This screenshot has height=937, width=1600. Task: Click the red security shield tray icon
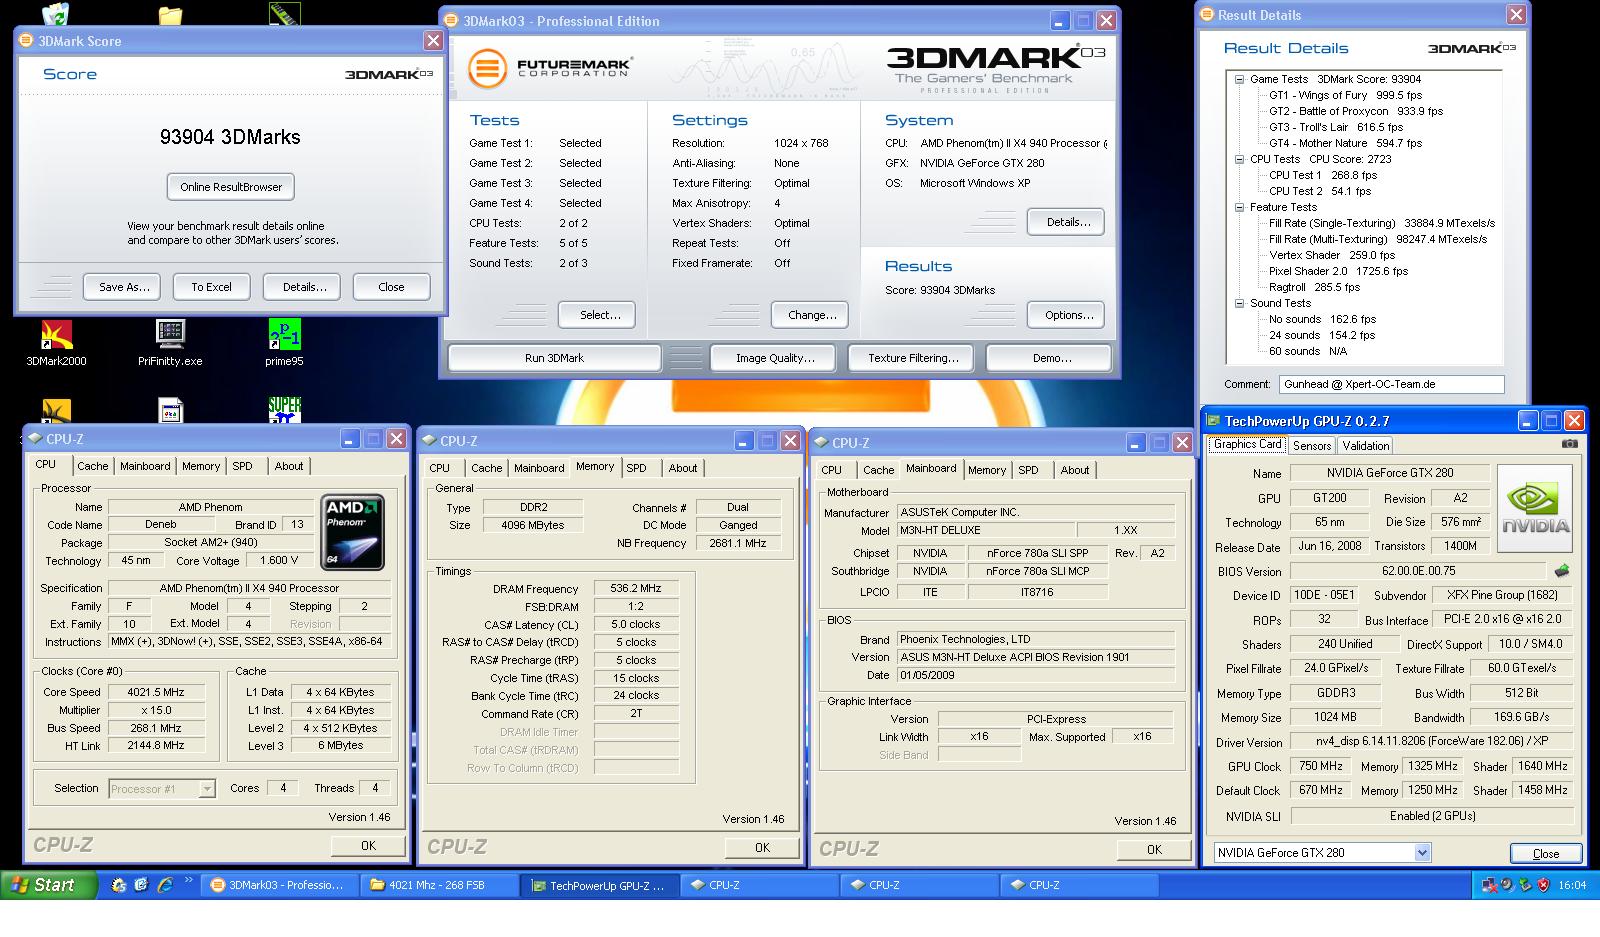pyautogui.click(x=1543, y=885)
